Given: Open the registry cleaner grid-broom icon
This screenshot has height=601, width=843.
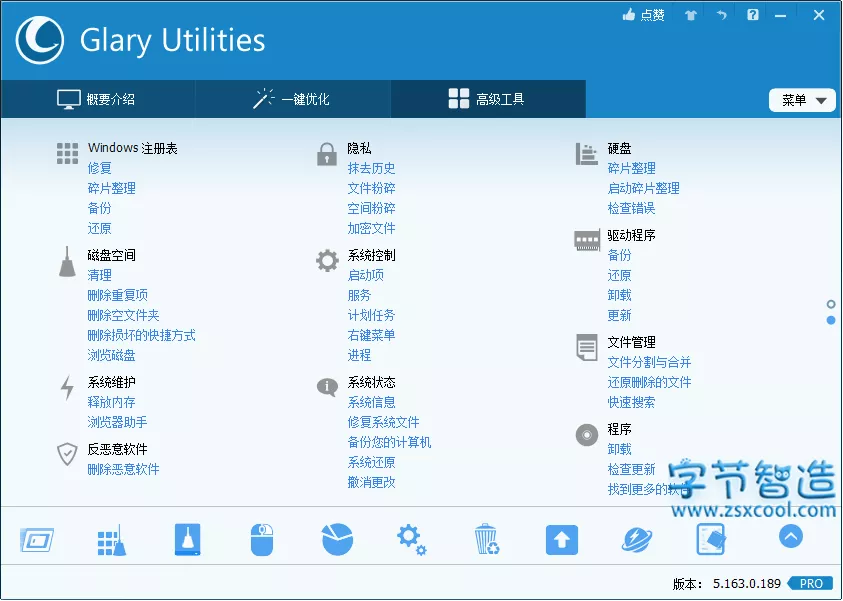Looking at the screenshot, I should pos(112,540).
